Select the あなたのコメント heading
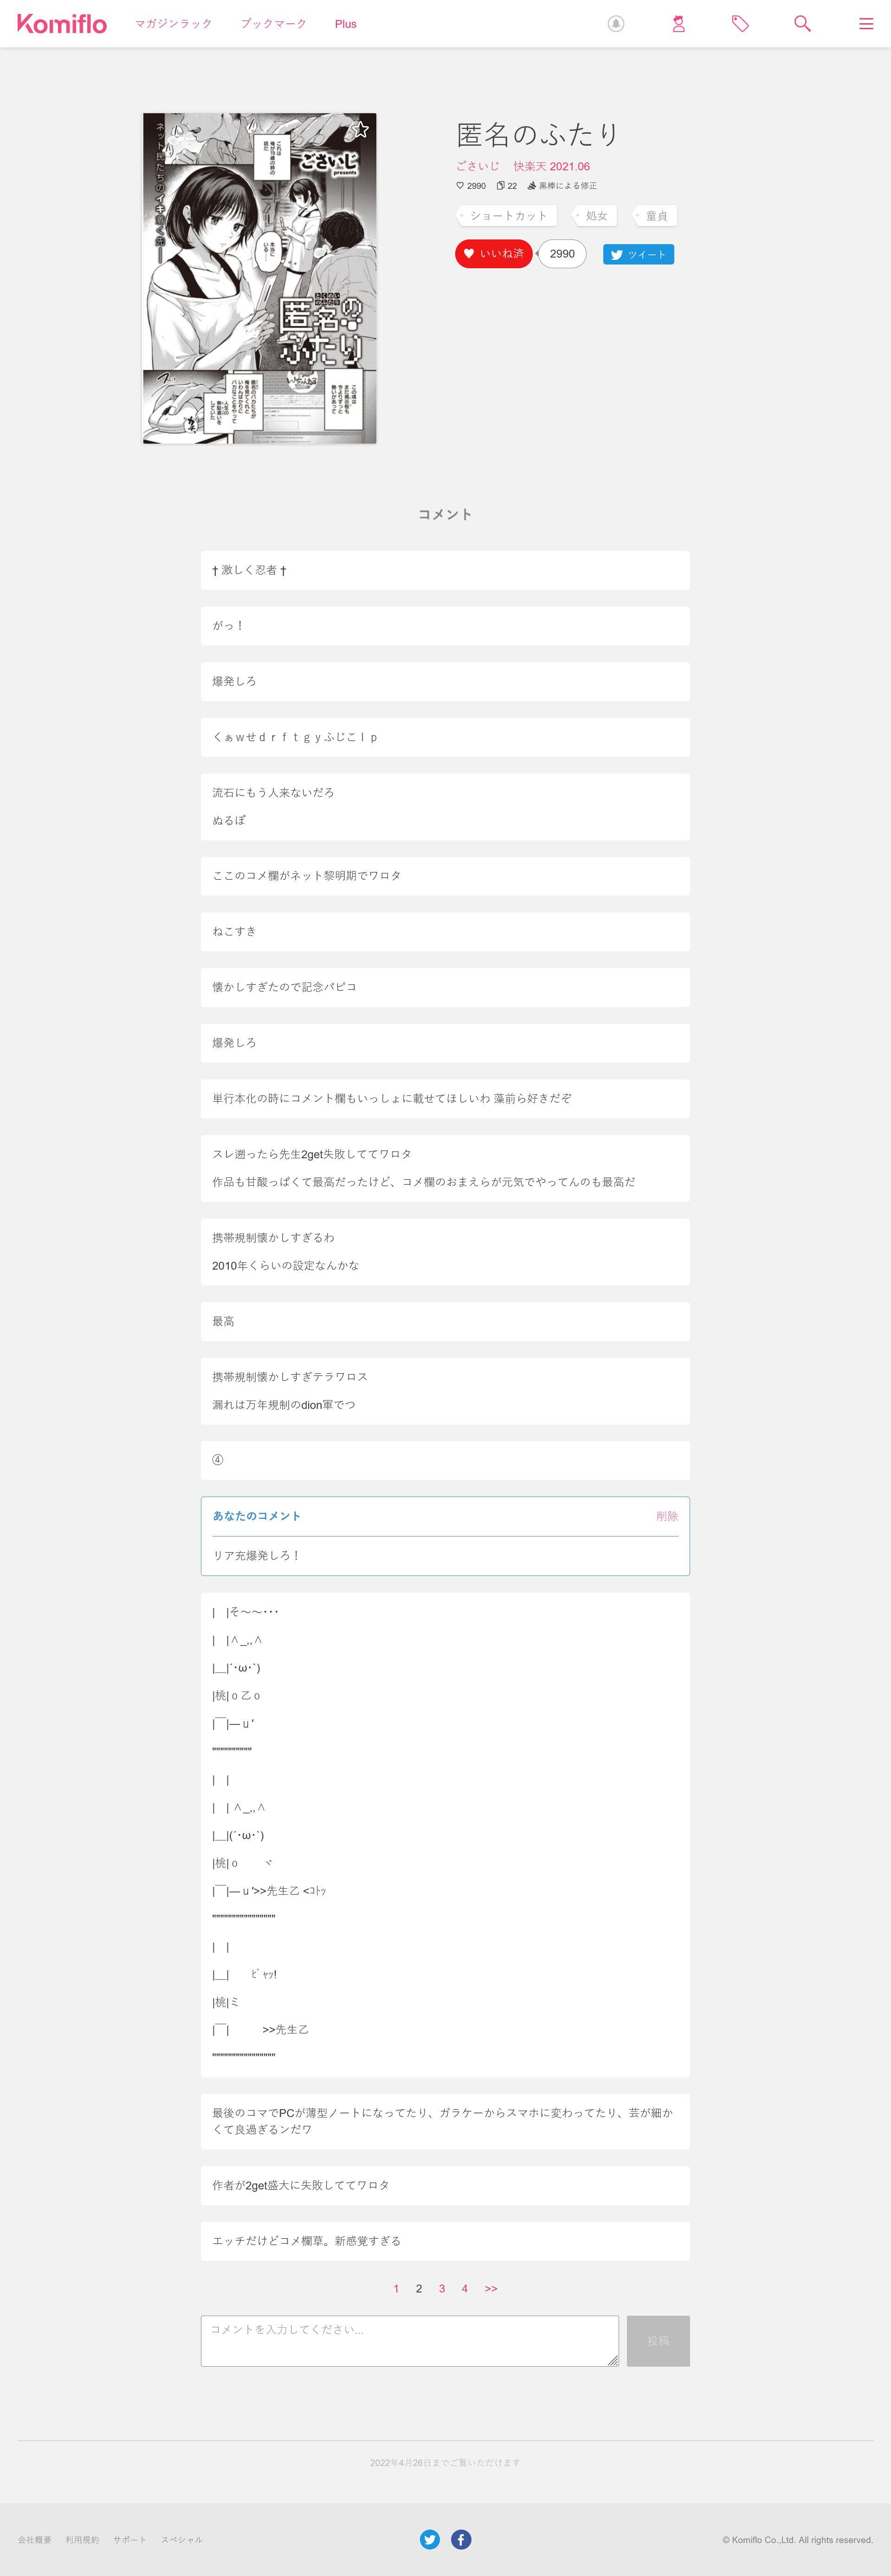The height and width of the screenshot is (2576, 891). pos(256,1516)
